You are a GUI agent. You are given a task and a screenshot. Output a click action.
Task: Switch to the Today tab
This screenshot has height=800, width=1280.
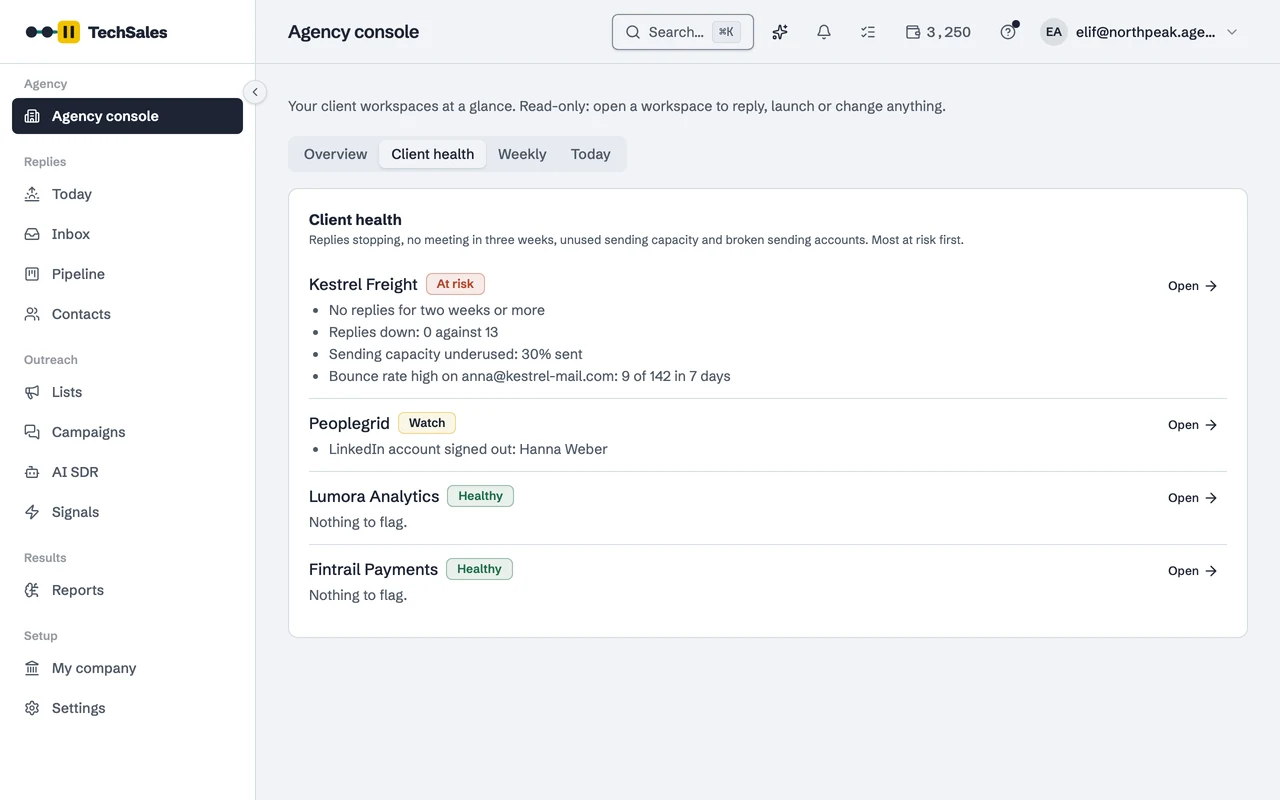point(590,154)
